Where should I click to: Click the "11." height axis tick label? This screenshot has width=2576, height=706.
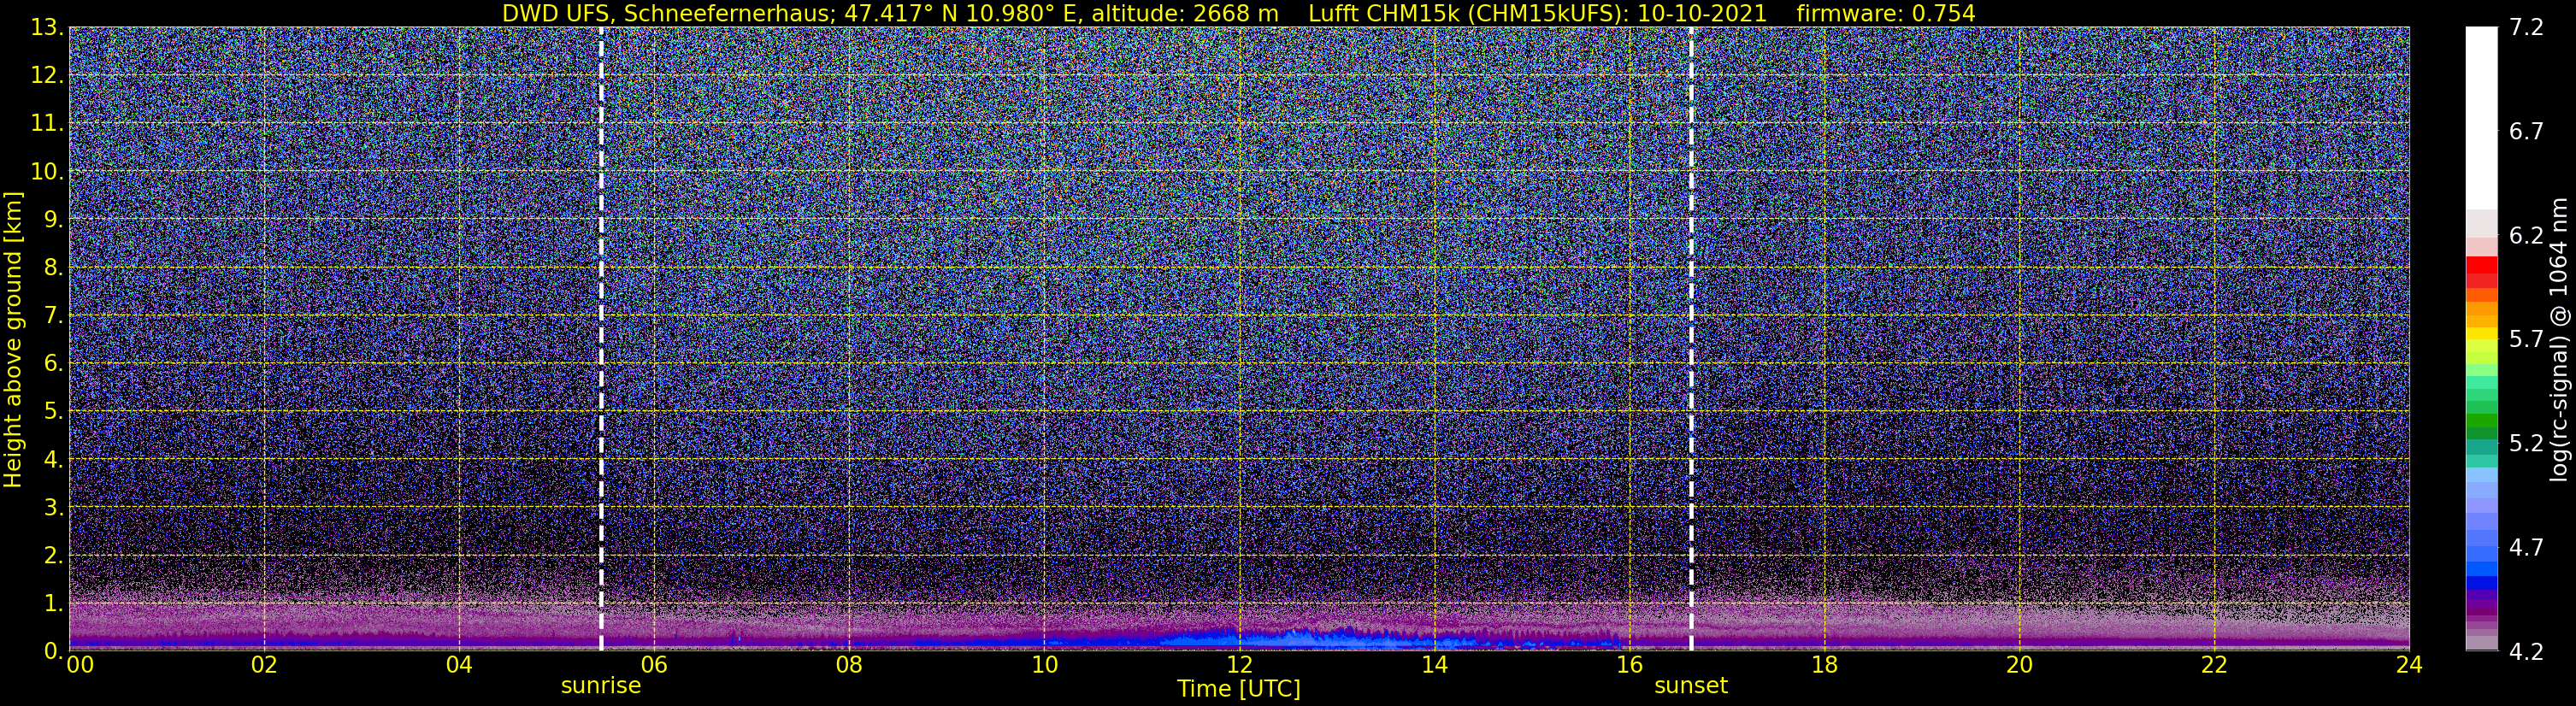[46, 124]
